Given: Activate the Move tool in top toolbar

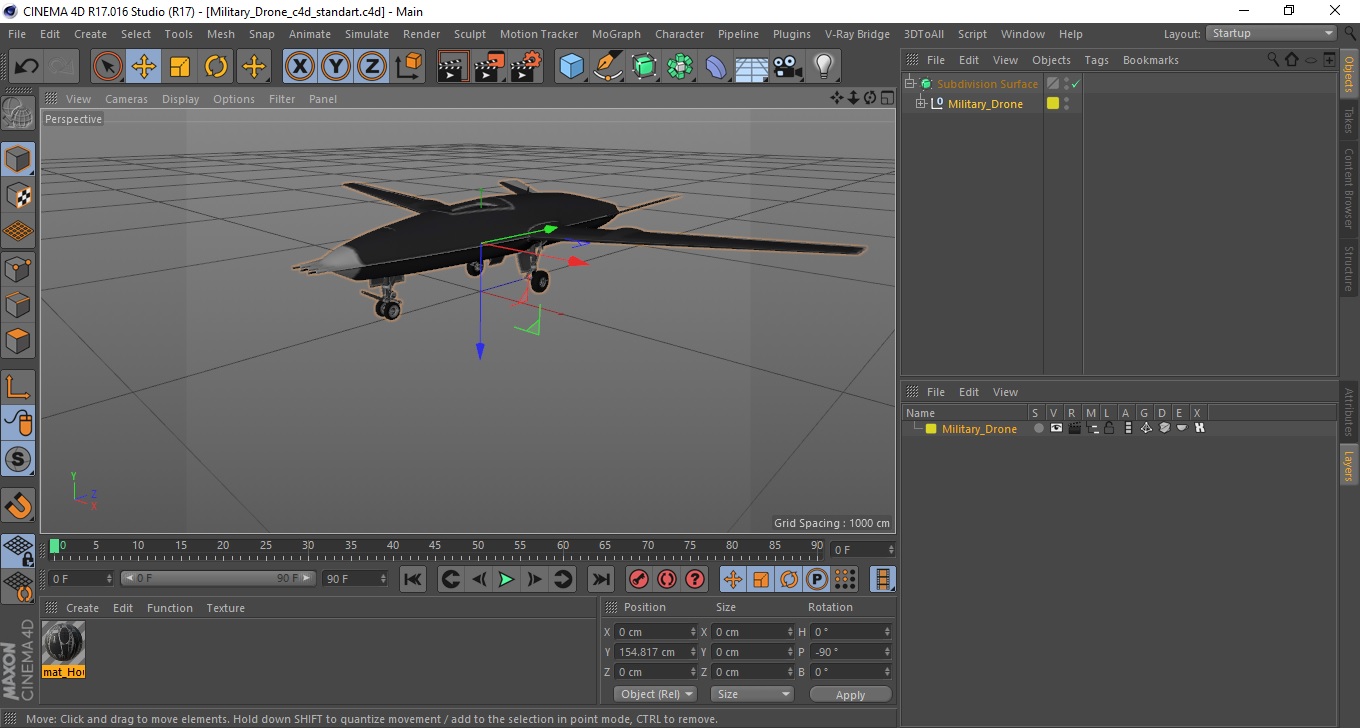Looking at the screenshot, I should tap(144, 67).
